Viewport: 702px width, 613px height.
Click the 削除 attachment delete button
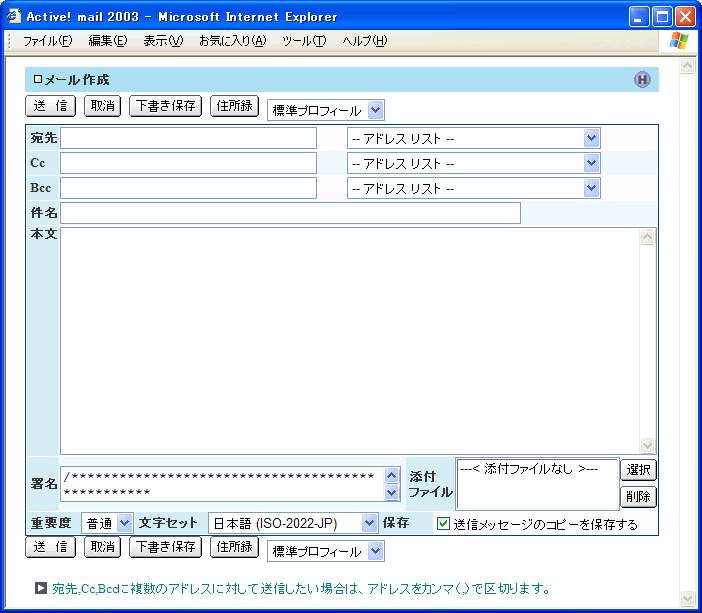click(x=638, y=497)
